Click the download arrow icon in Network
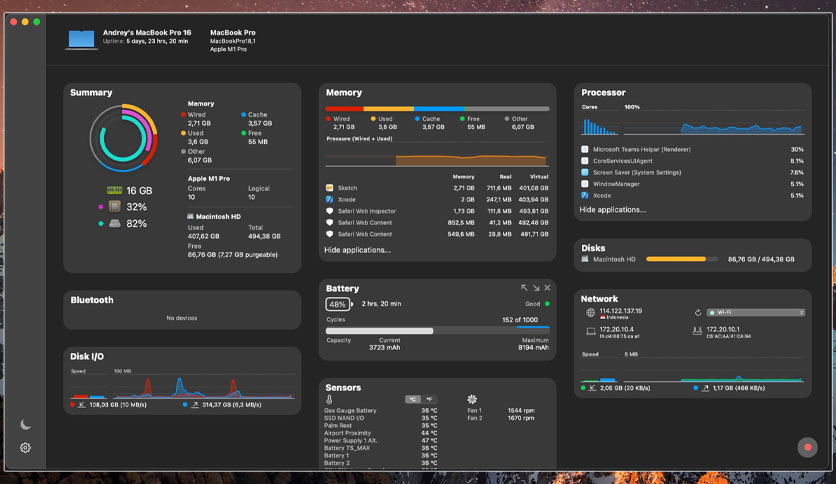 pos(592,388)
